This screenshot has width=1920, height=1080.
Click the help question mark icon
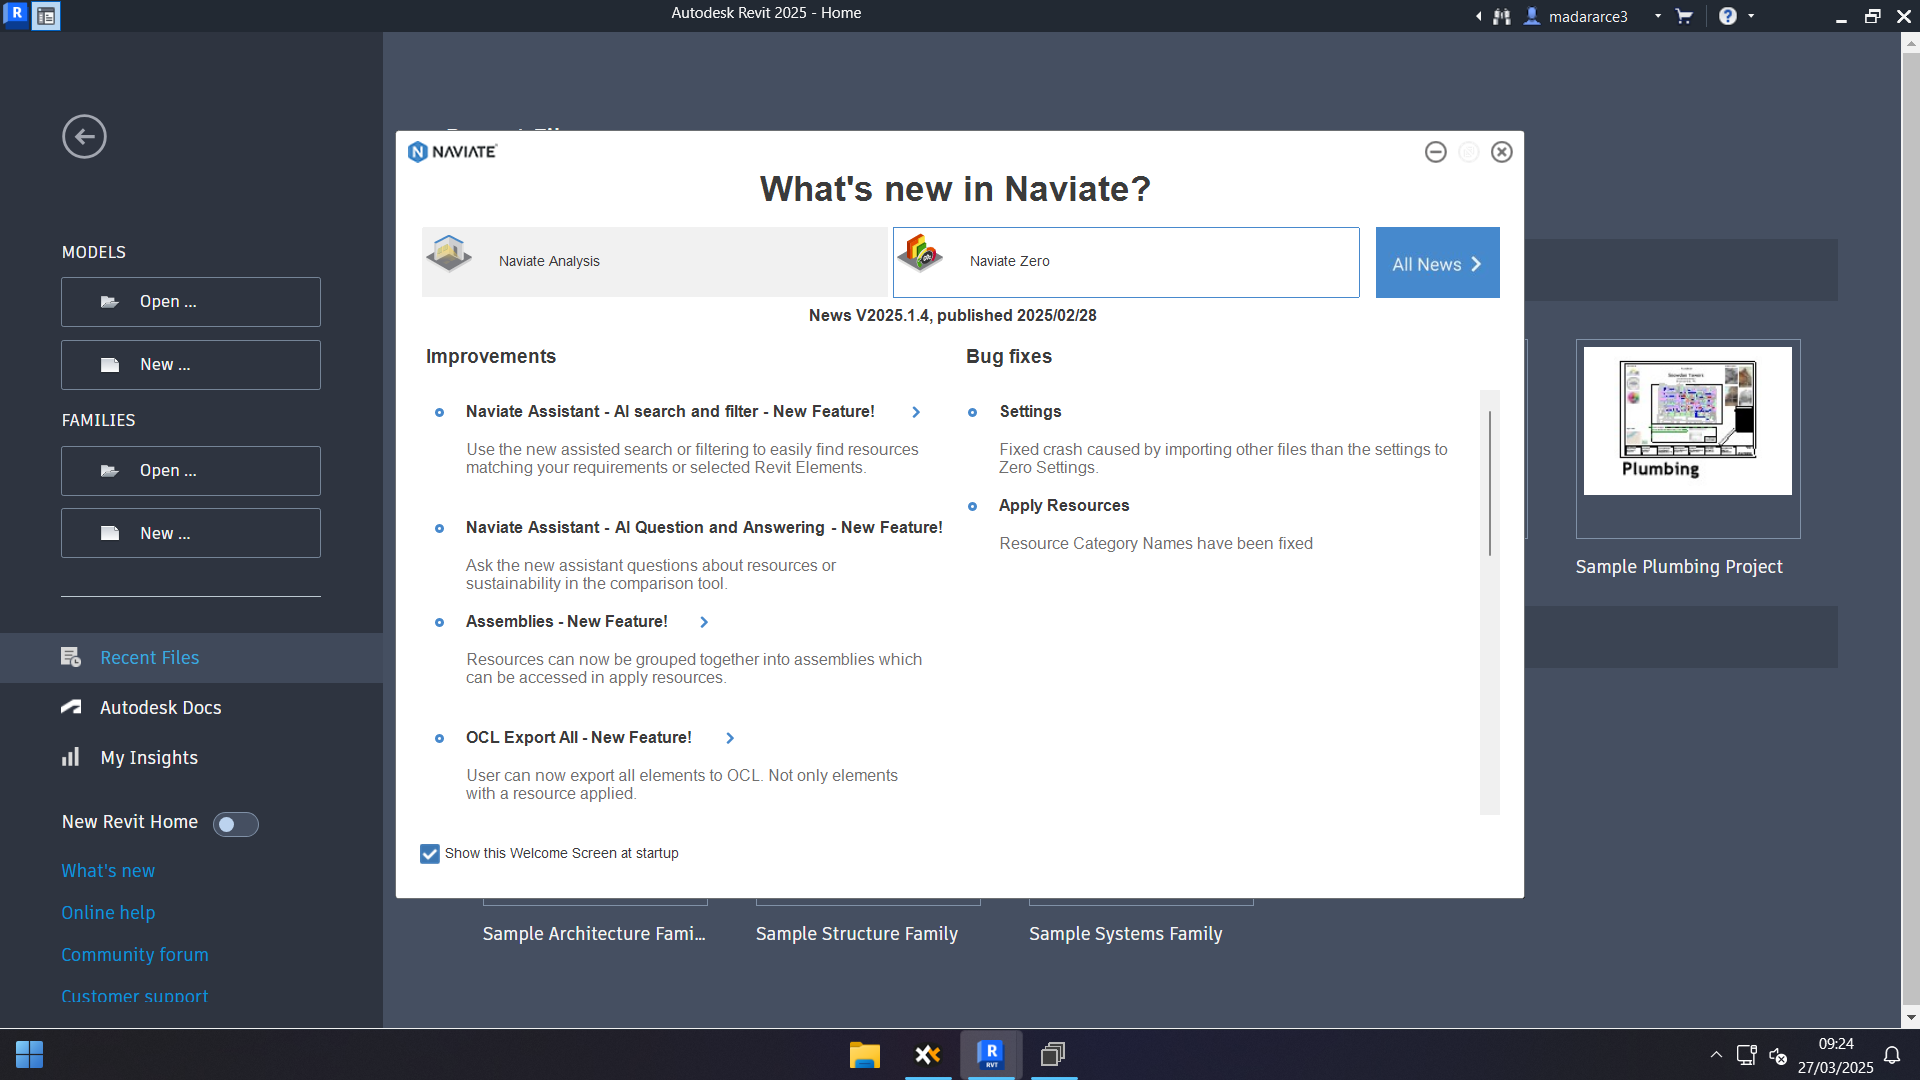1728,16
